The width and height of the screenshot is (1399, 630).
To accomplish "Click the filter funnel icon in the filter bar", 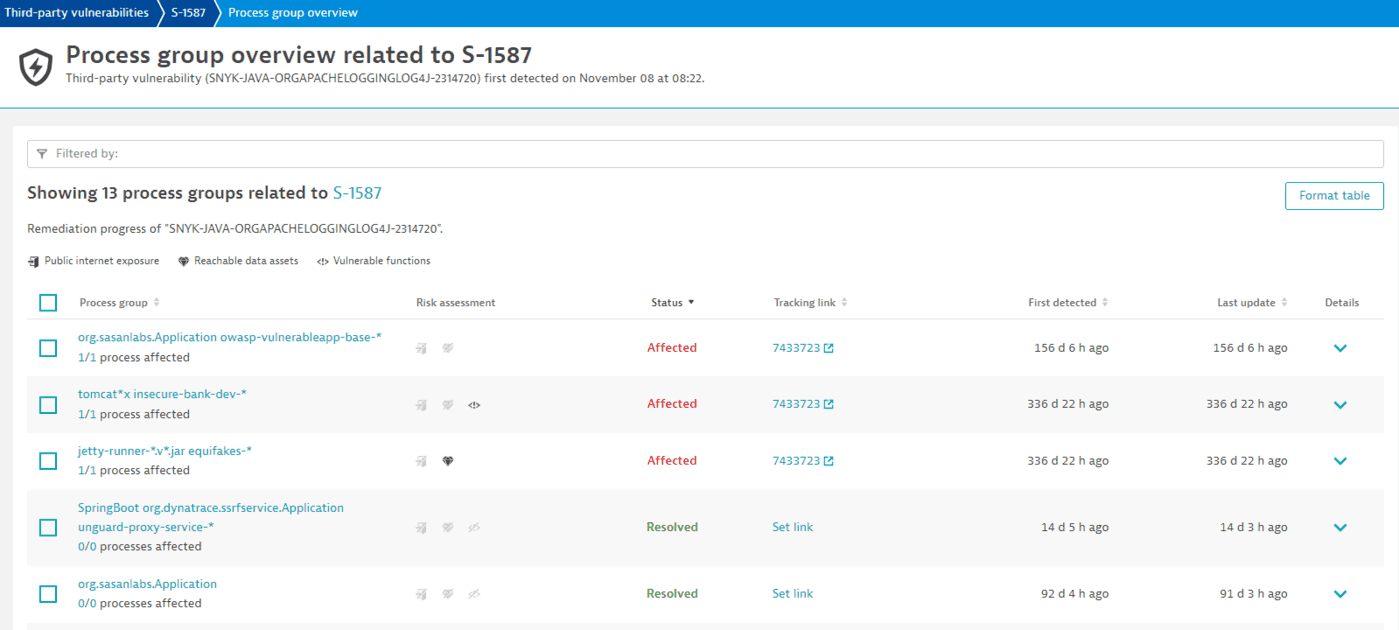I will pos(41,153).
